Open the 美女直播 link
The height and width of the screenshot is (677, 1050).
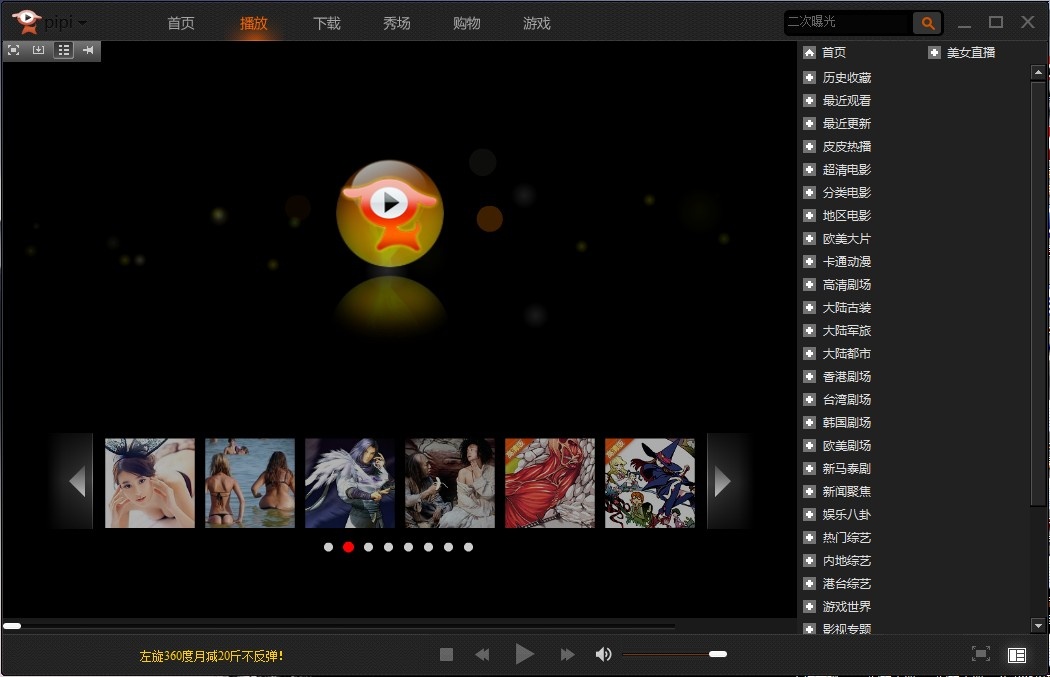coord(970,53)
